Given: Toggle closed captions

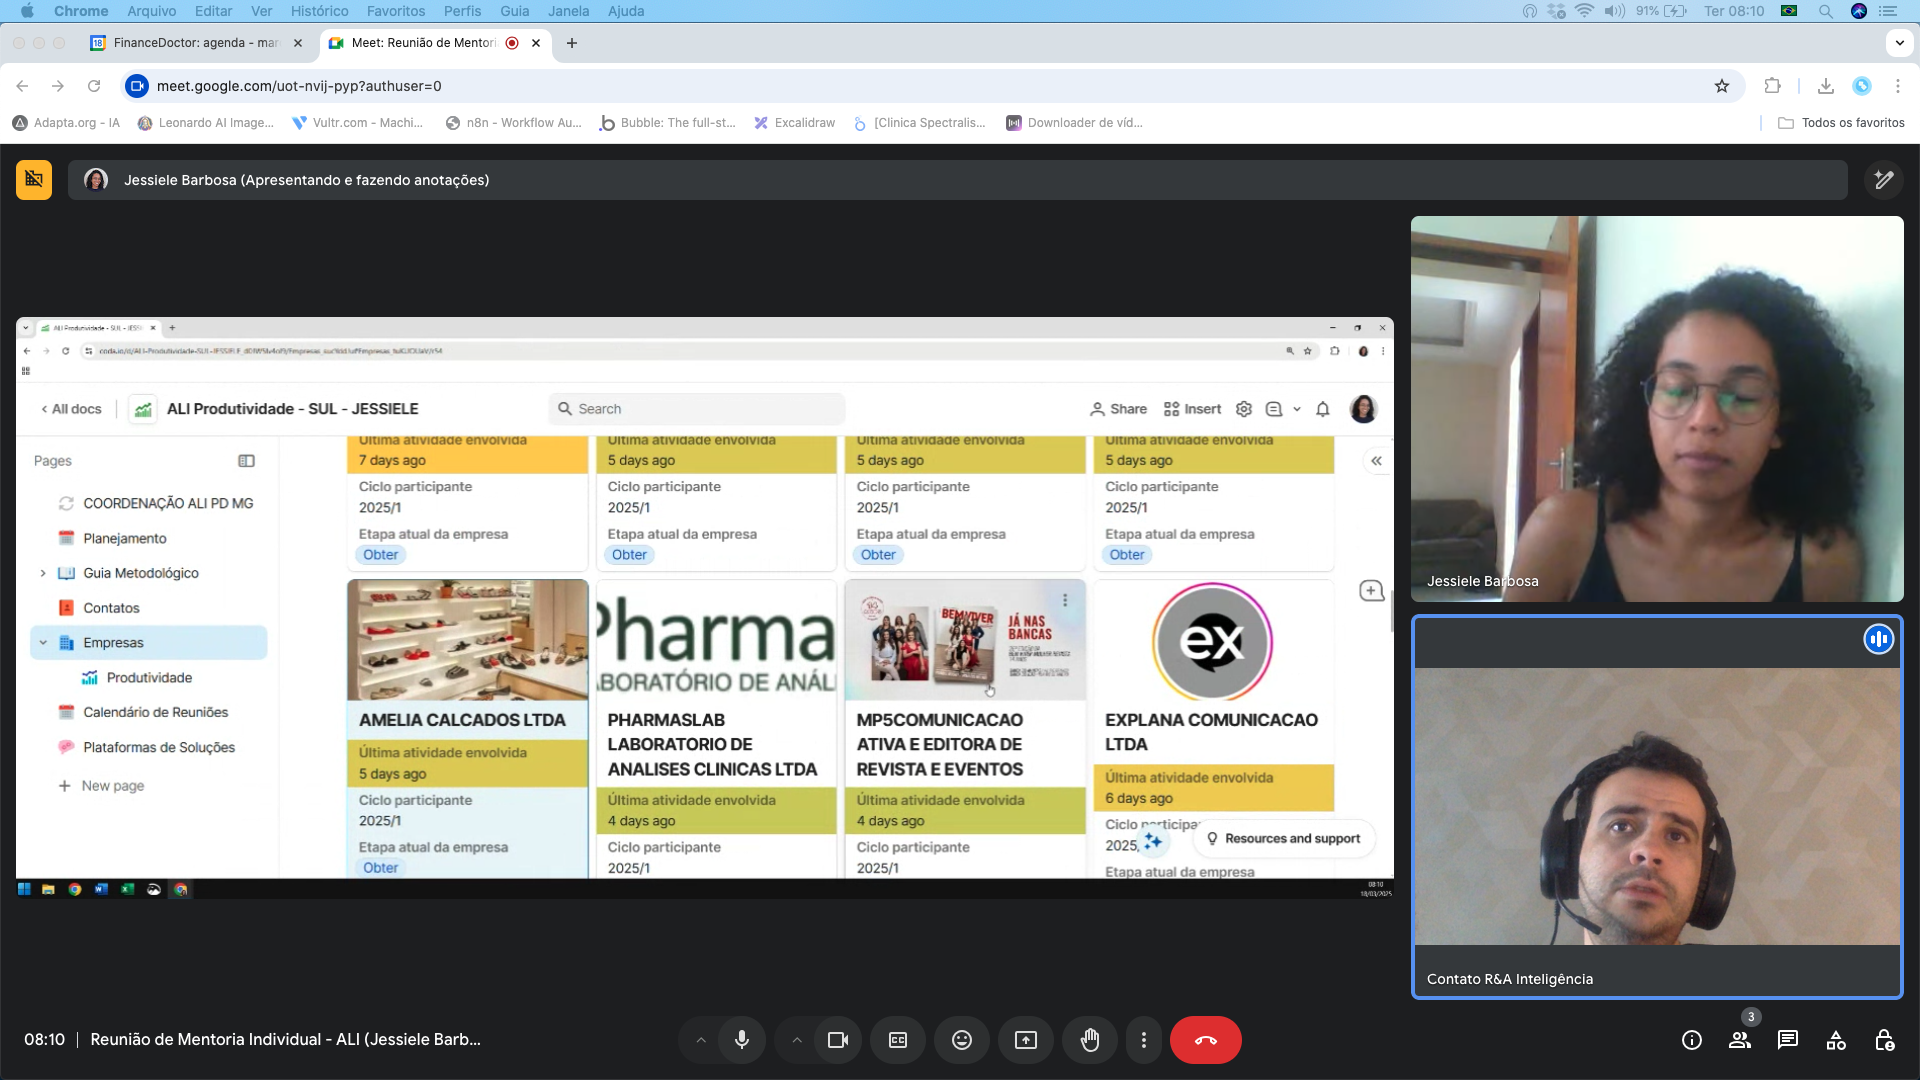Looking at the screenshot, I should tap(897, 1040).
